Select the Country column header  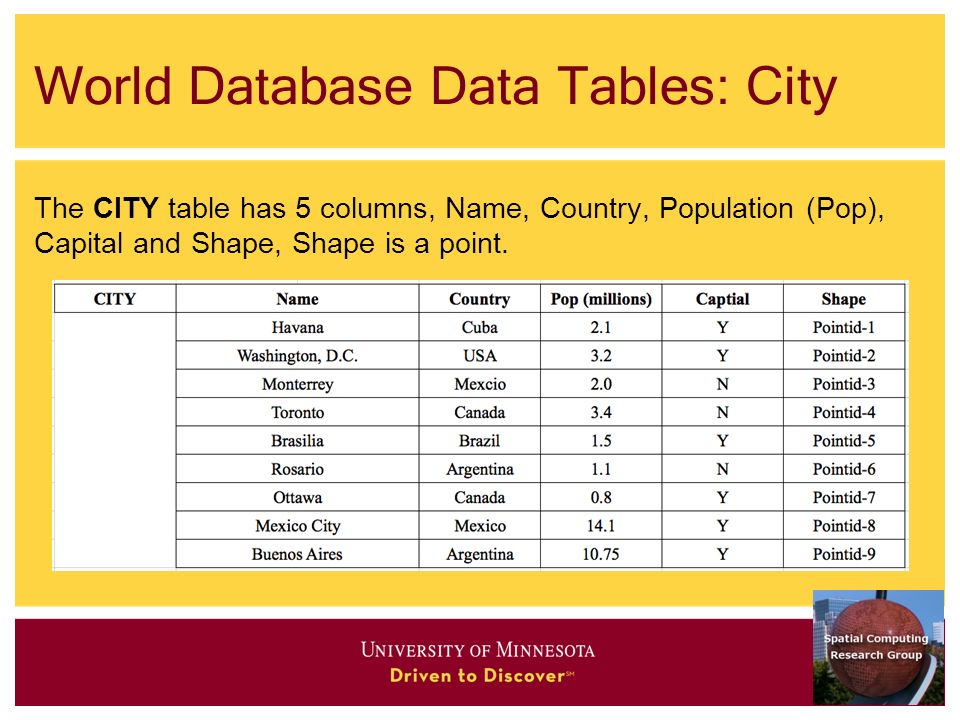point(479,299)
